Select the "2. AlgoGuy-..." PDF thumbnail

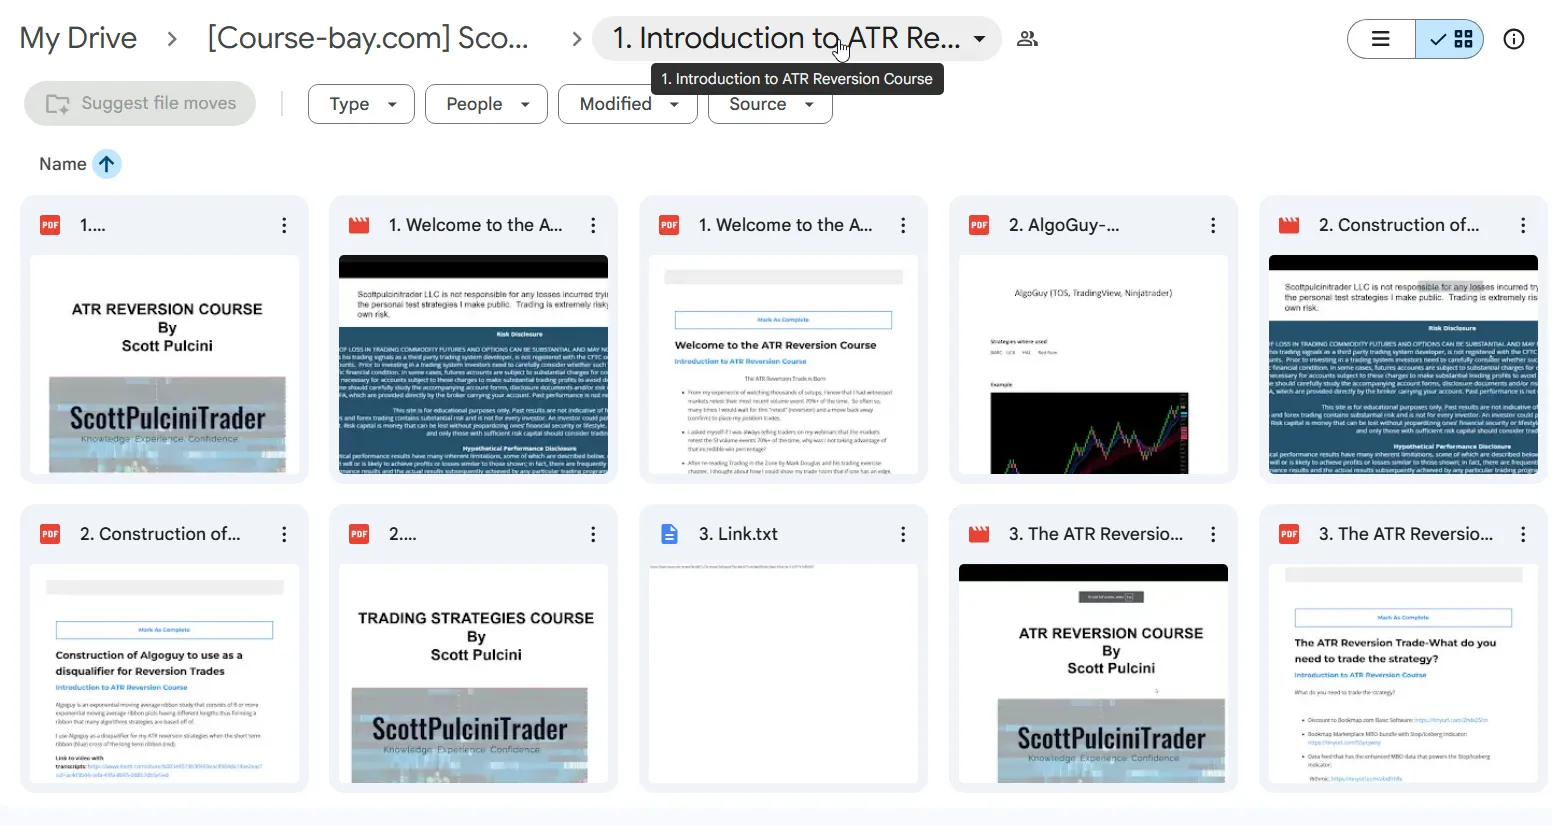[x=1094, y=364]
